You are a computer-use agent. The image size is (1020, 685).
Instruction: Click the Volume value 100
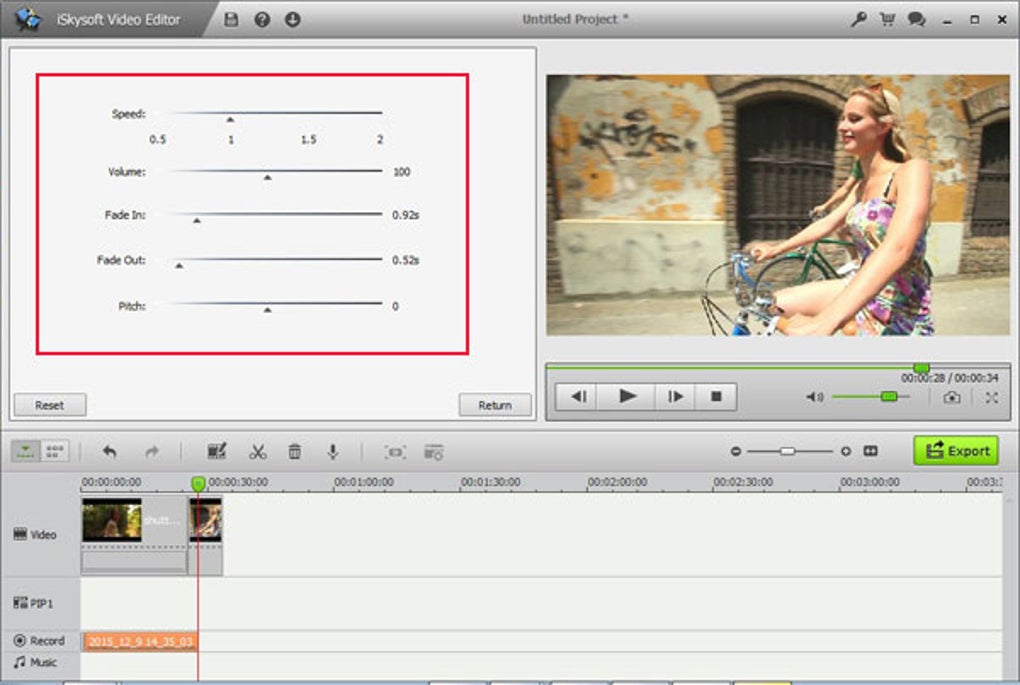[x=401, y=172]
